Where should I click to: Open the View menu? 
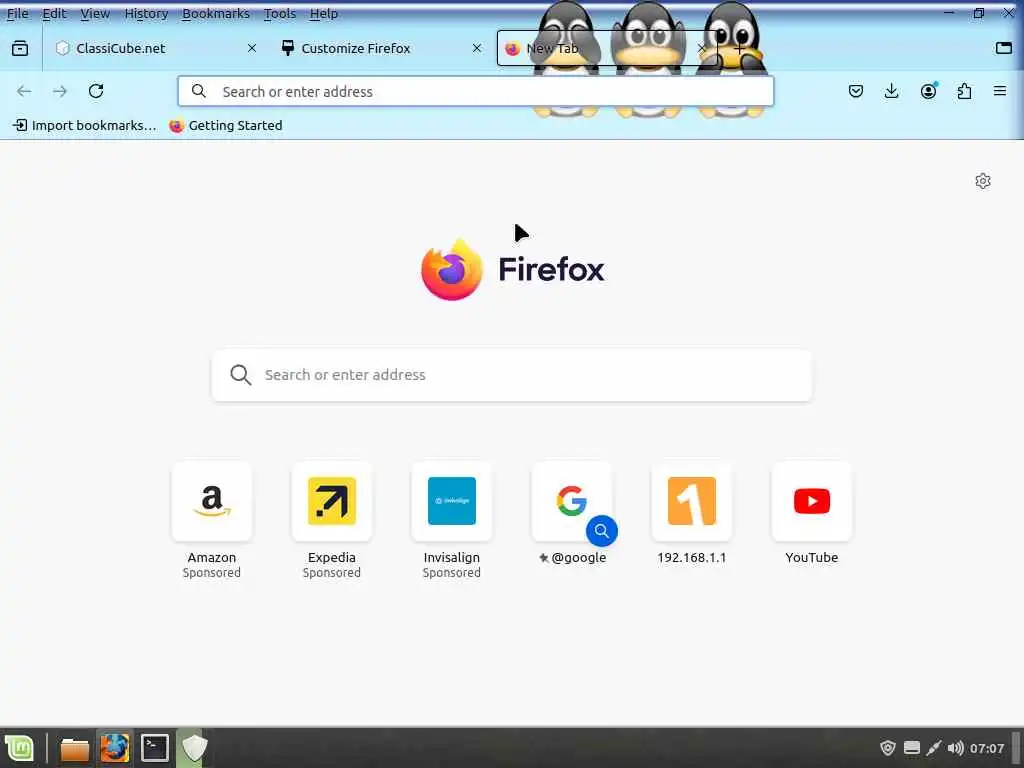(x=95, y=14)
